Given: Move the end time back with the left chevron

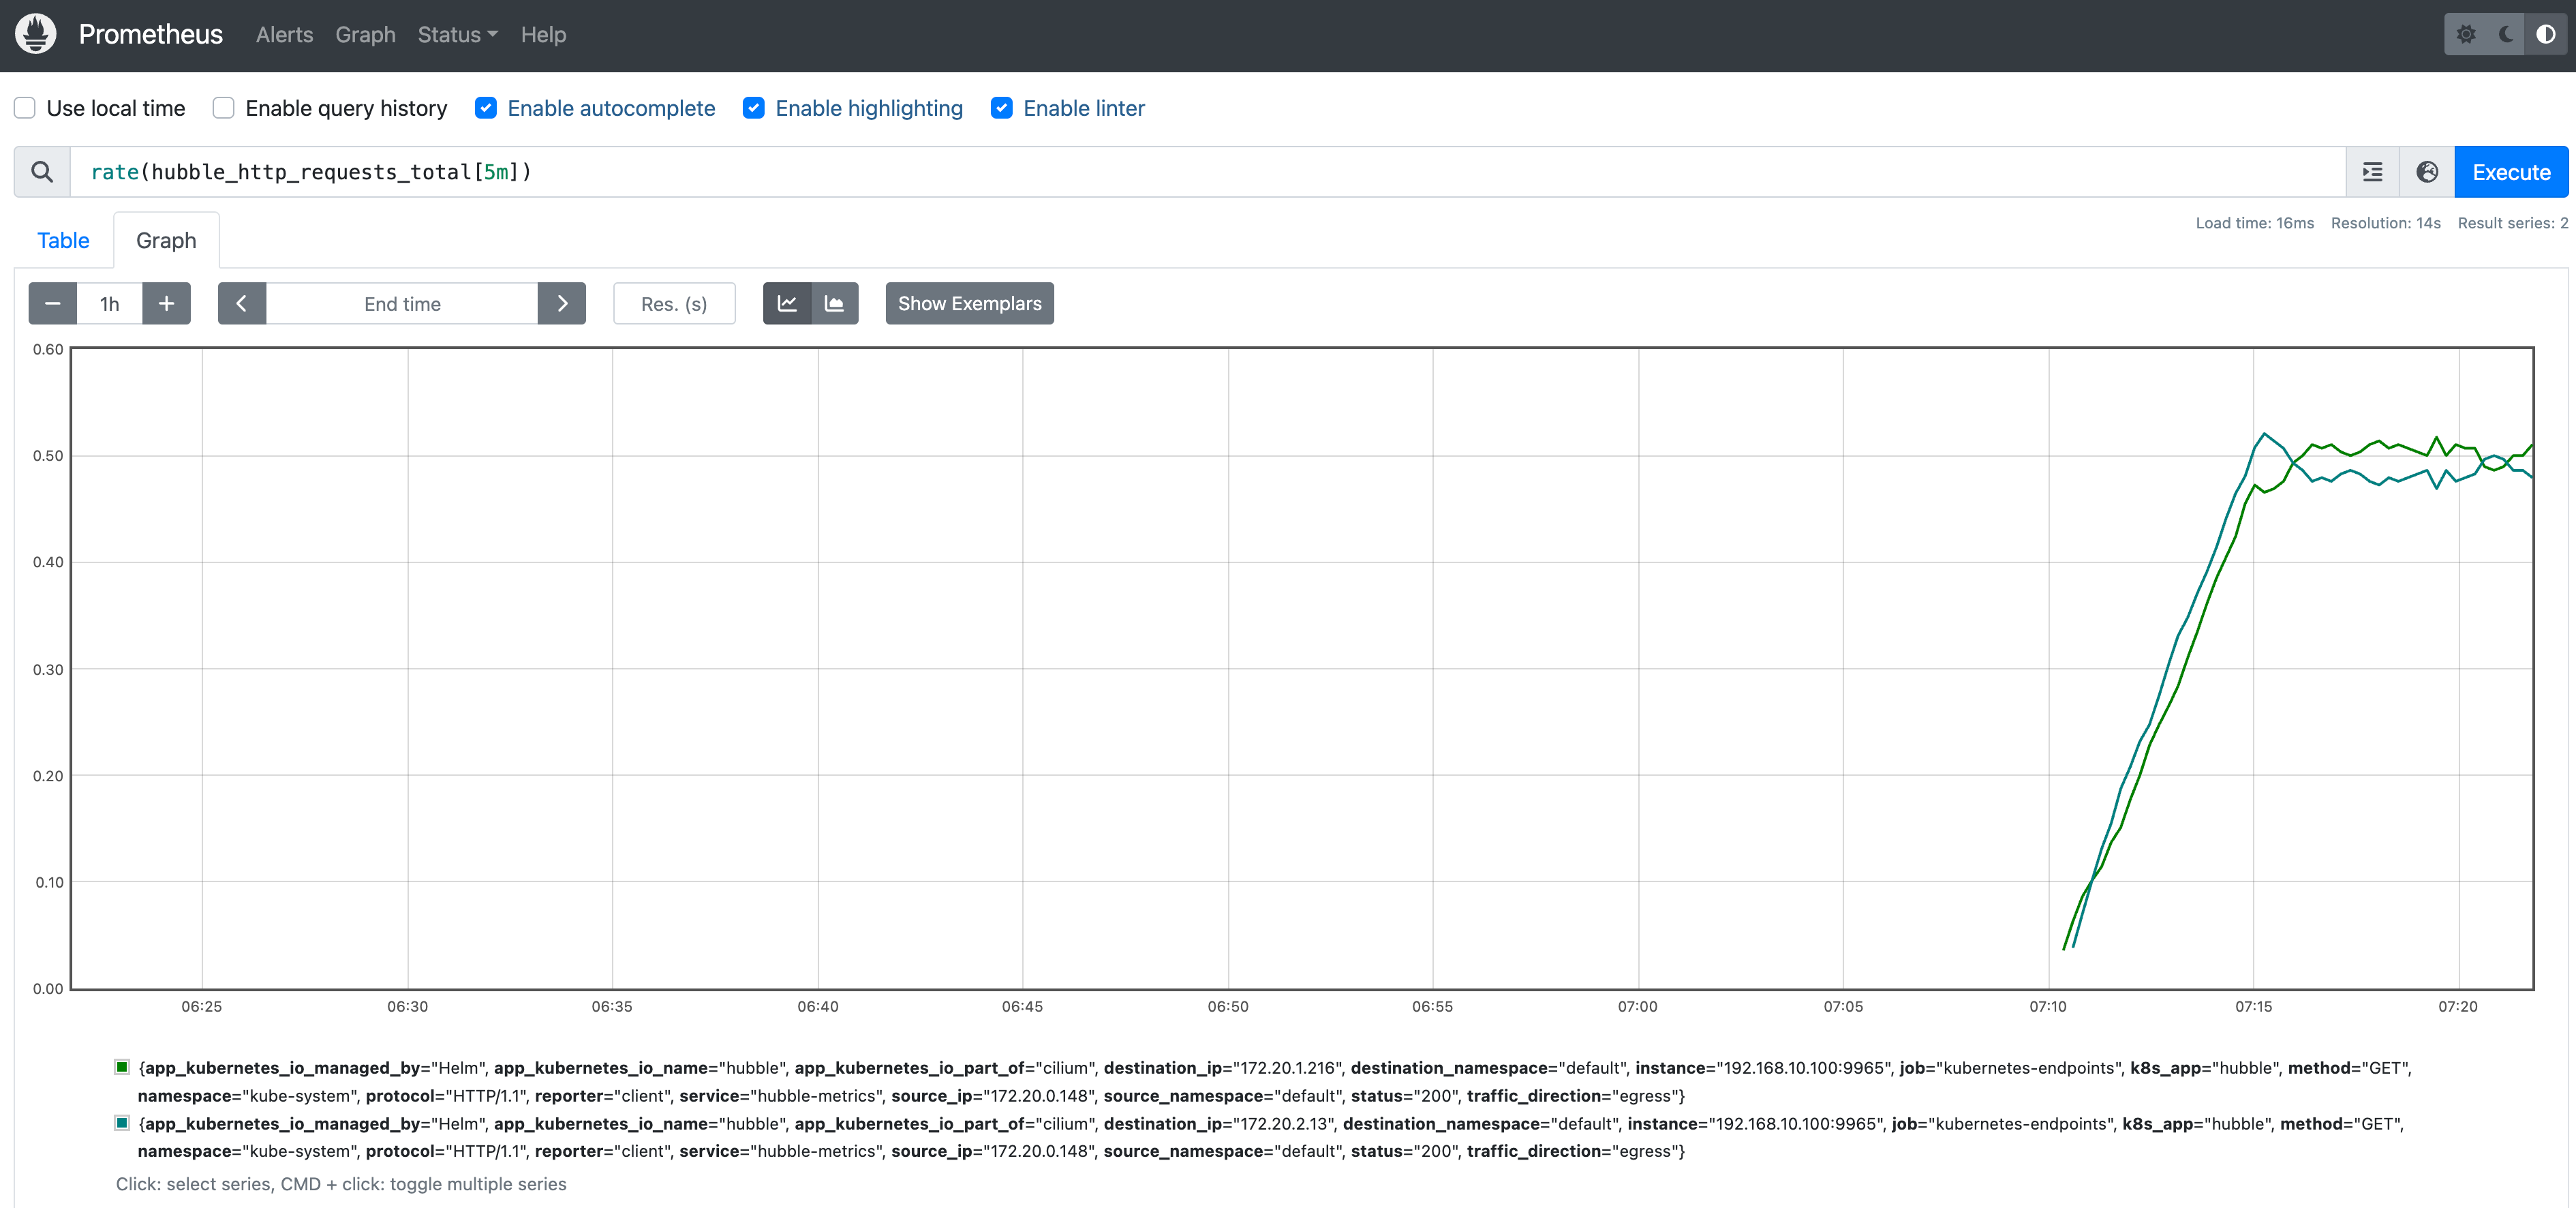Looking at the screenshot, I should pos(242,303).
